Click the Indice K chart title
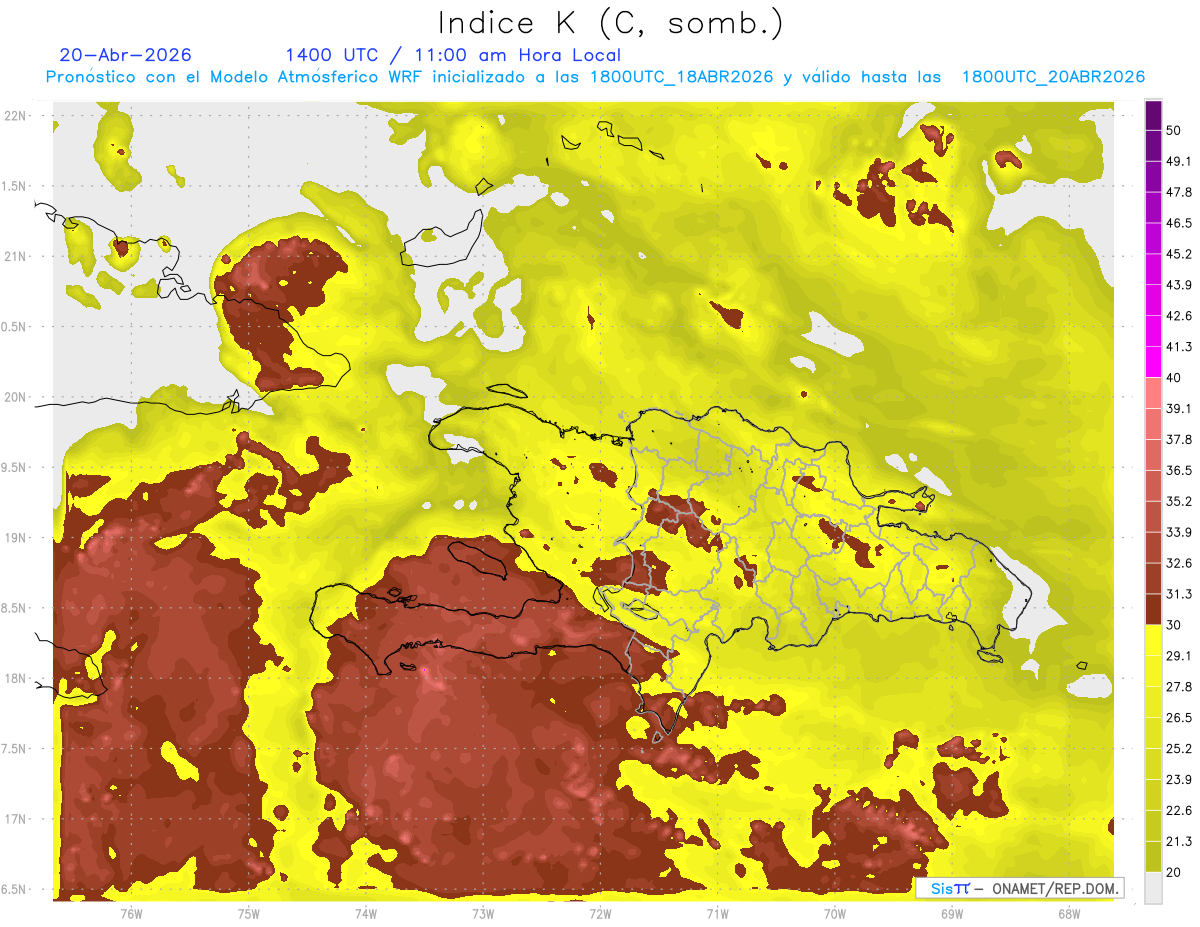 point(610,24)
